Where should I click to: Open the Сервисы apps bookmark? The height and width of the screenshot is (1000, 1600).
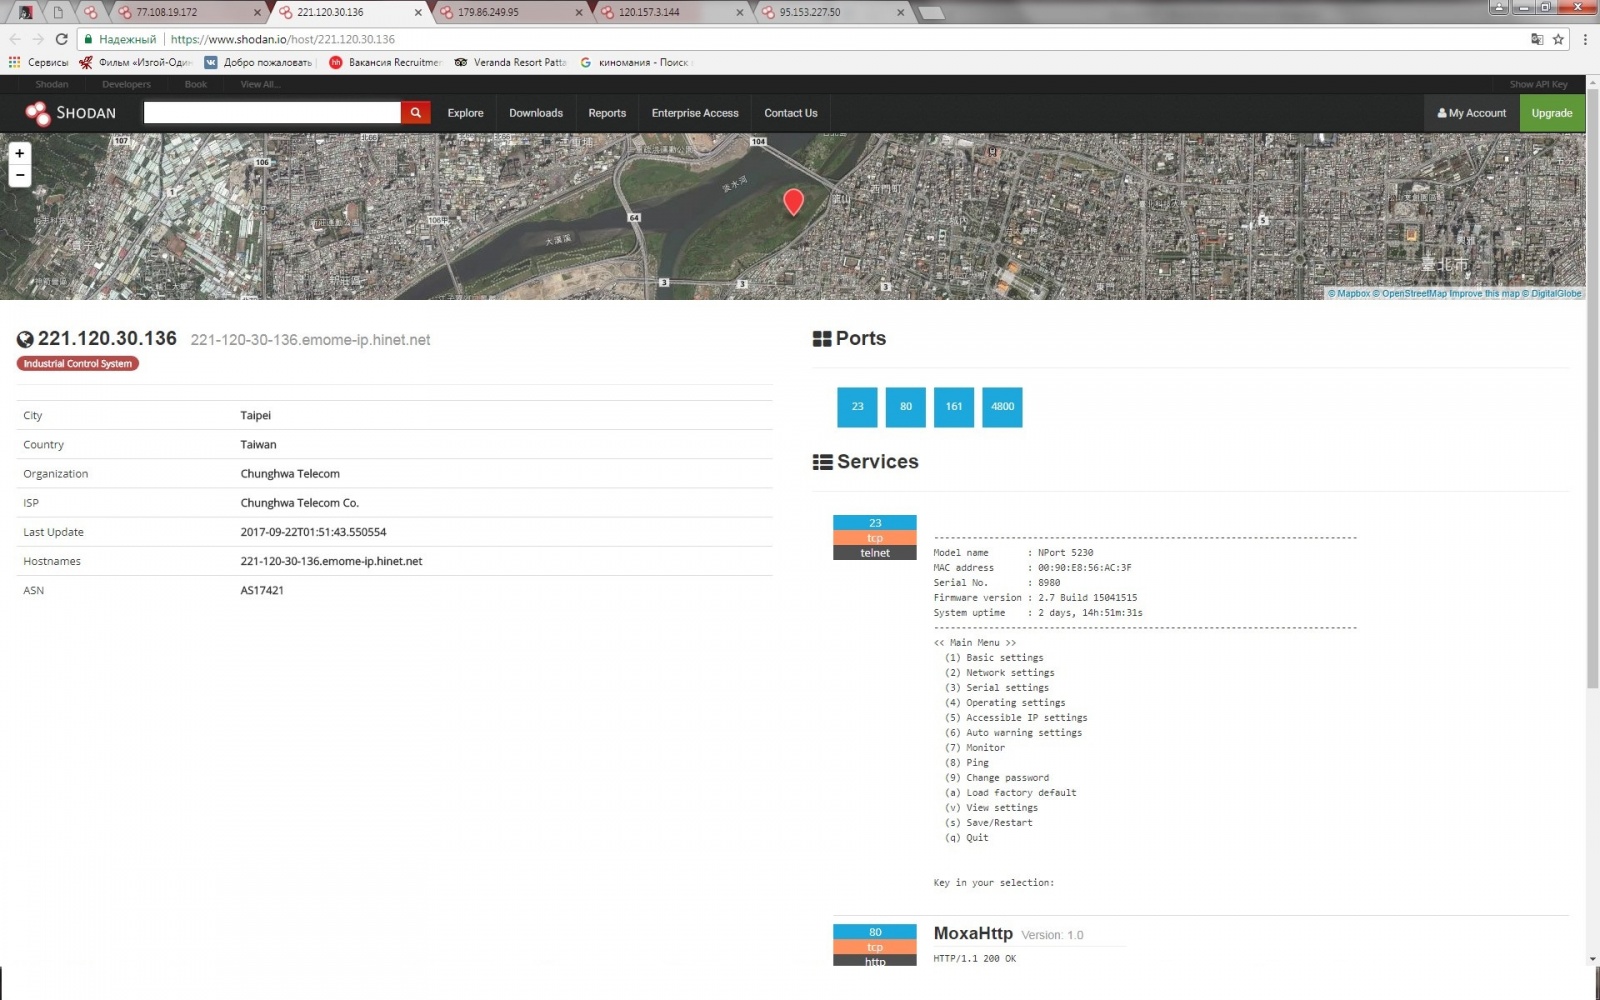click(x=38, y=62)
